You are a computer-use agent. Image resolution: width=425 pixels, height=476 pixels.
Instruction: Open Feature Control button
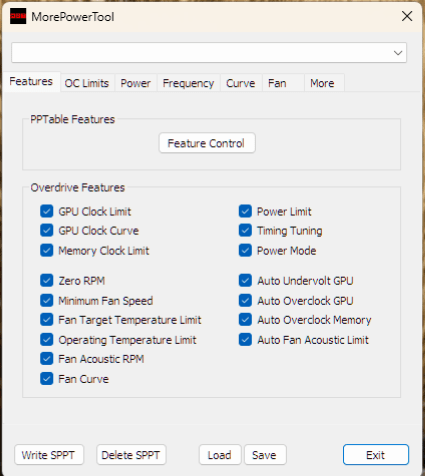(207, 143)
